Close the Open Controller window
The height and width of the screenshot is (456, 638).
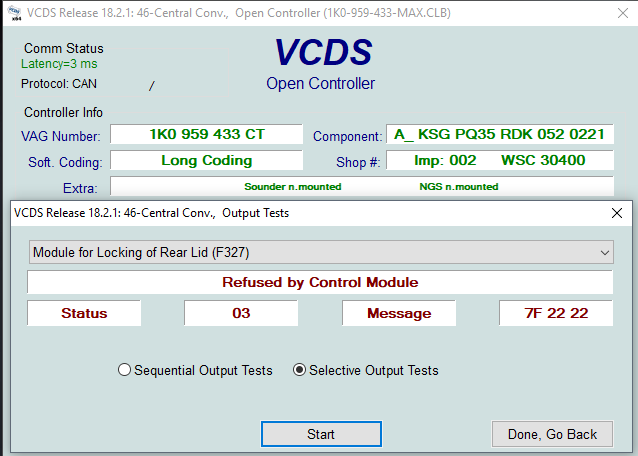click(623, 13)
